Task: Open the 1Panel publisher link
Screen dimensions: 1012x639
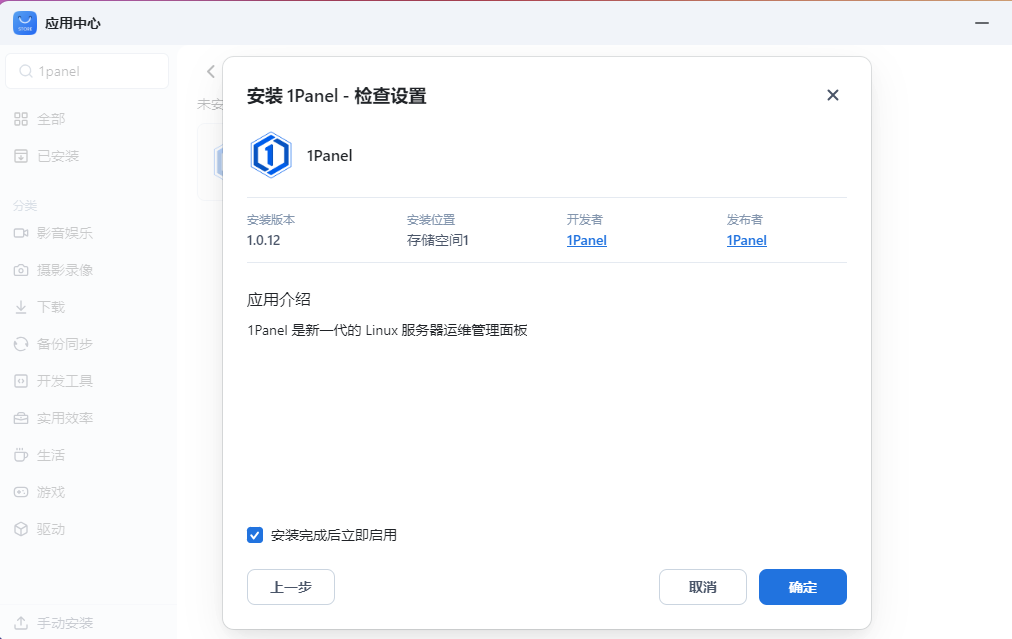Action: tap(746, 240)
